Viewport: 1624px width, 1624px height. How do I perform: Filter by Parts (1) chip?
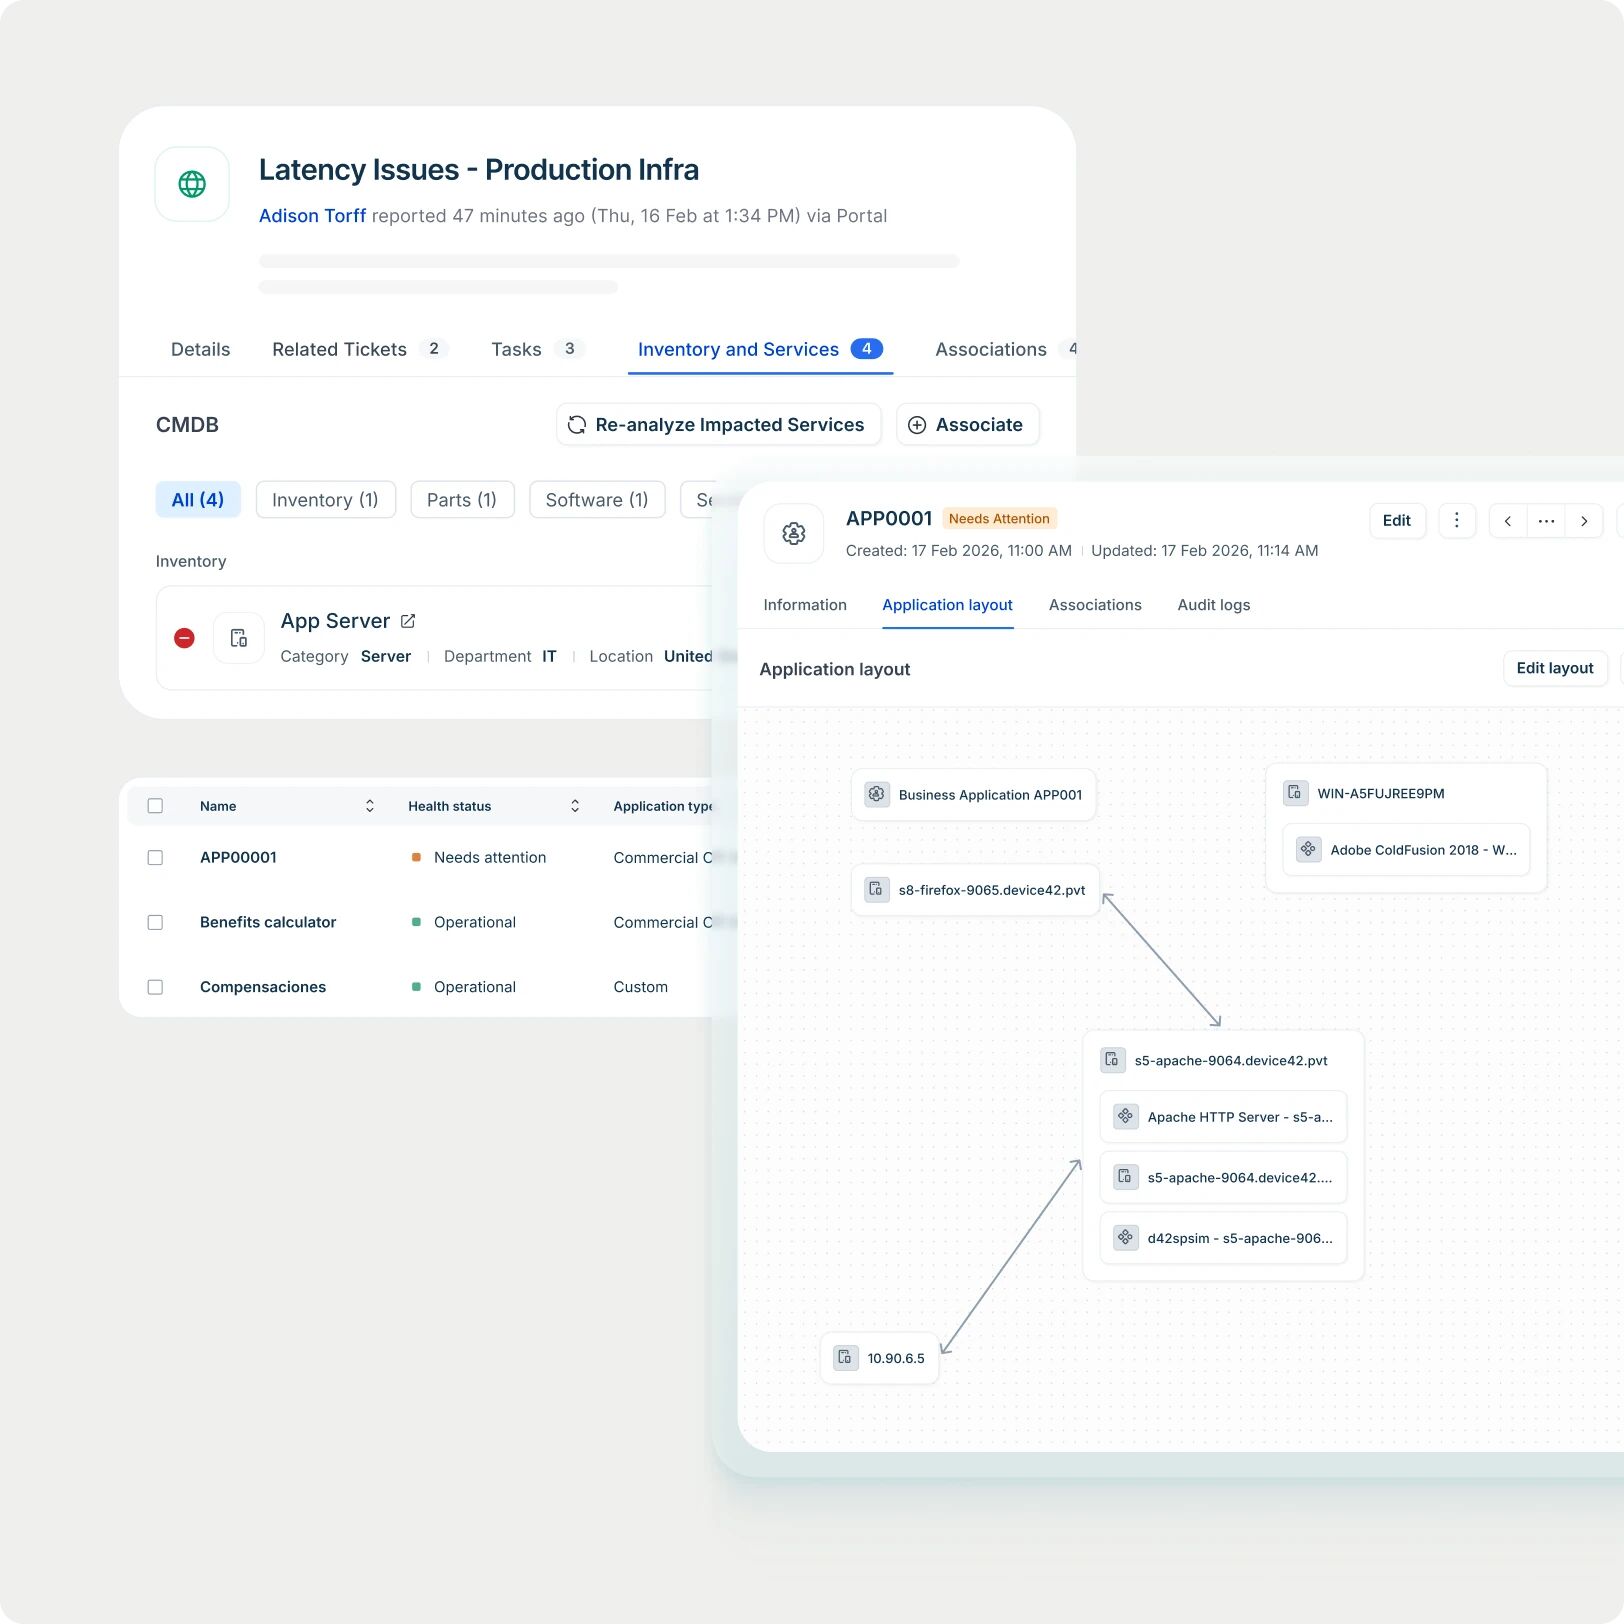(x=462, y=500)
